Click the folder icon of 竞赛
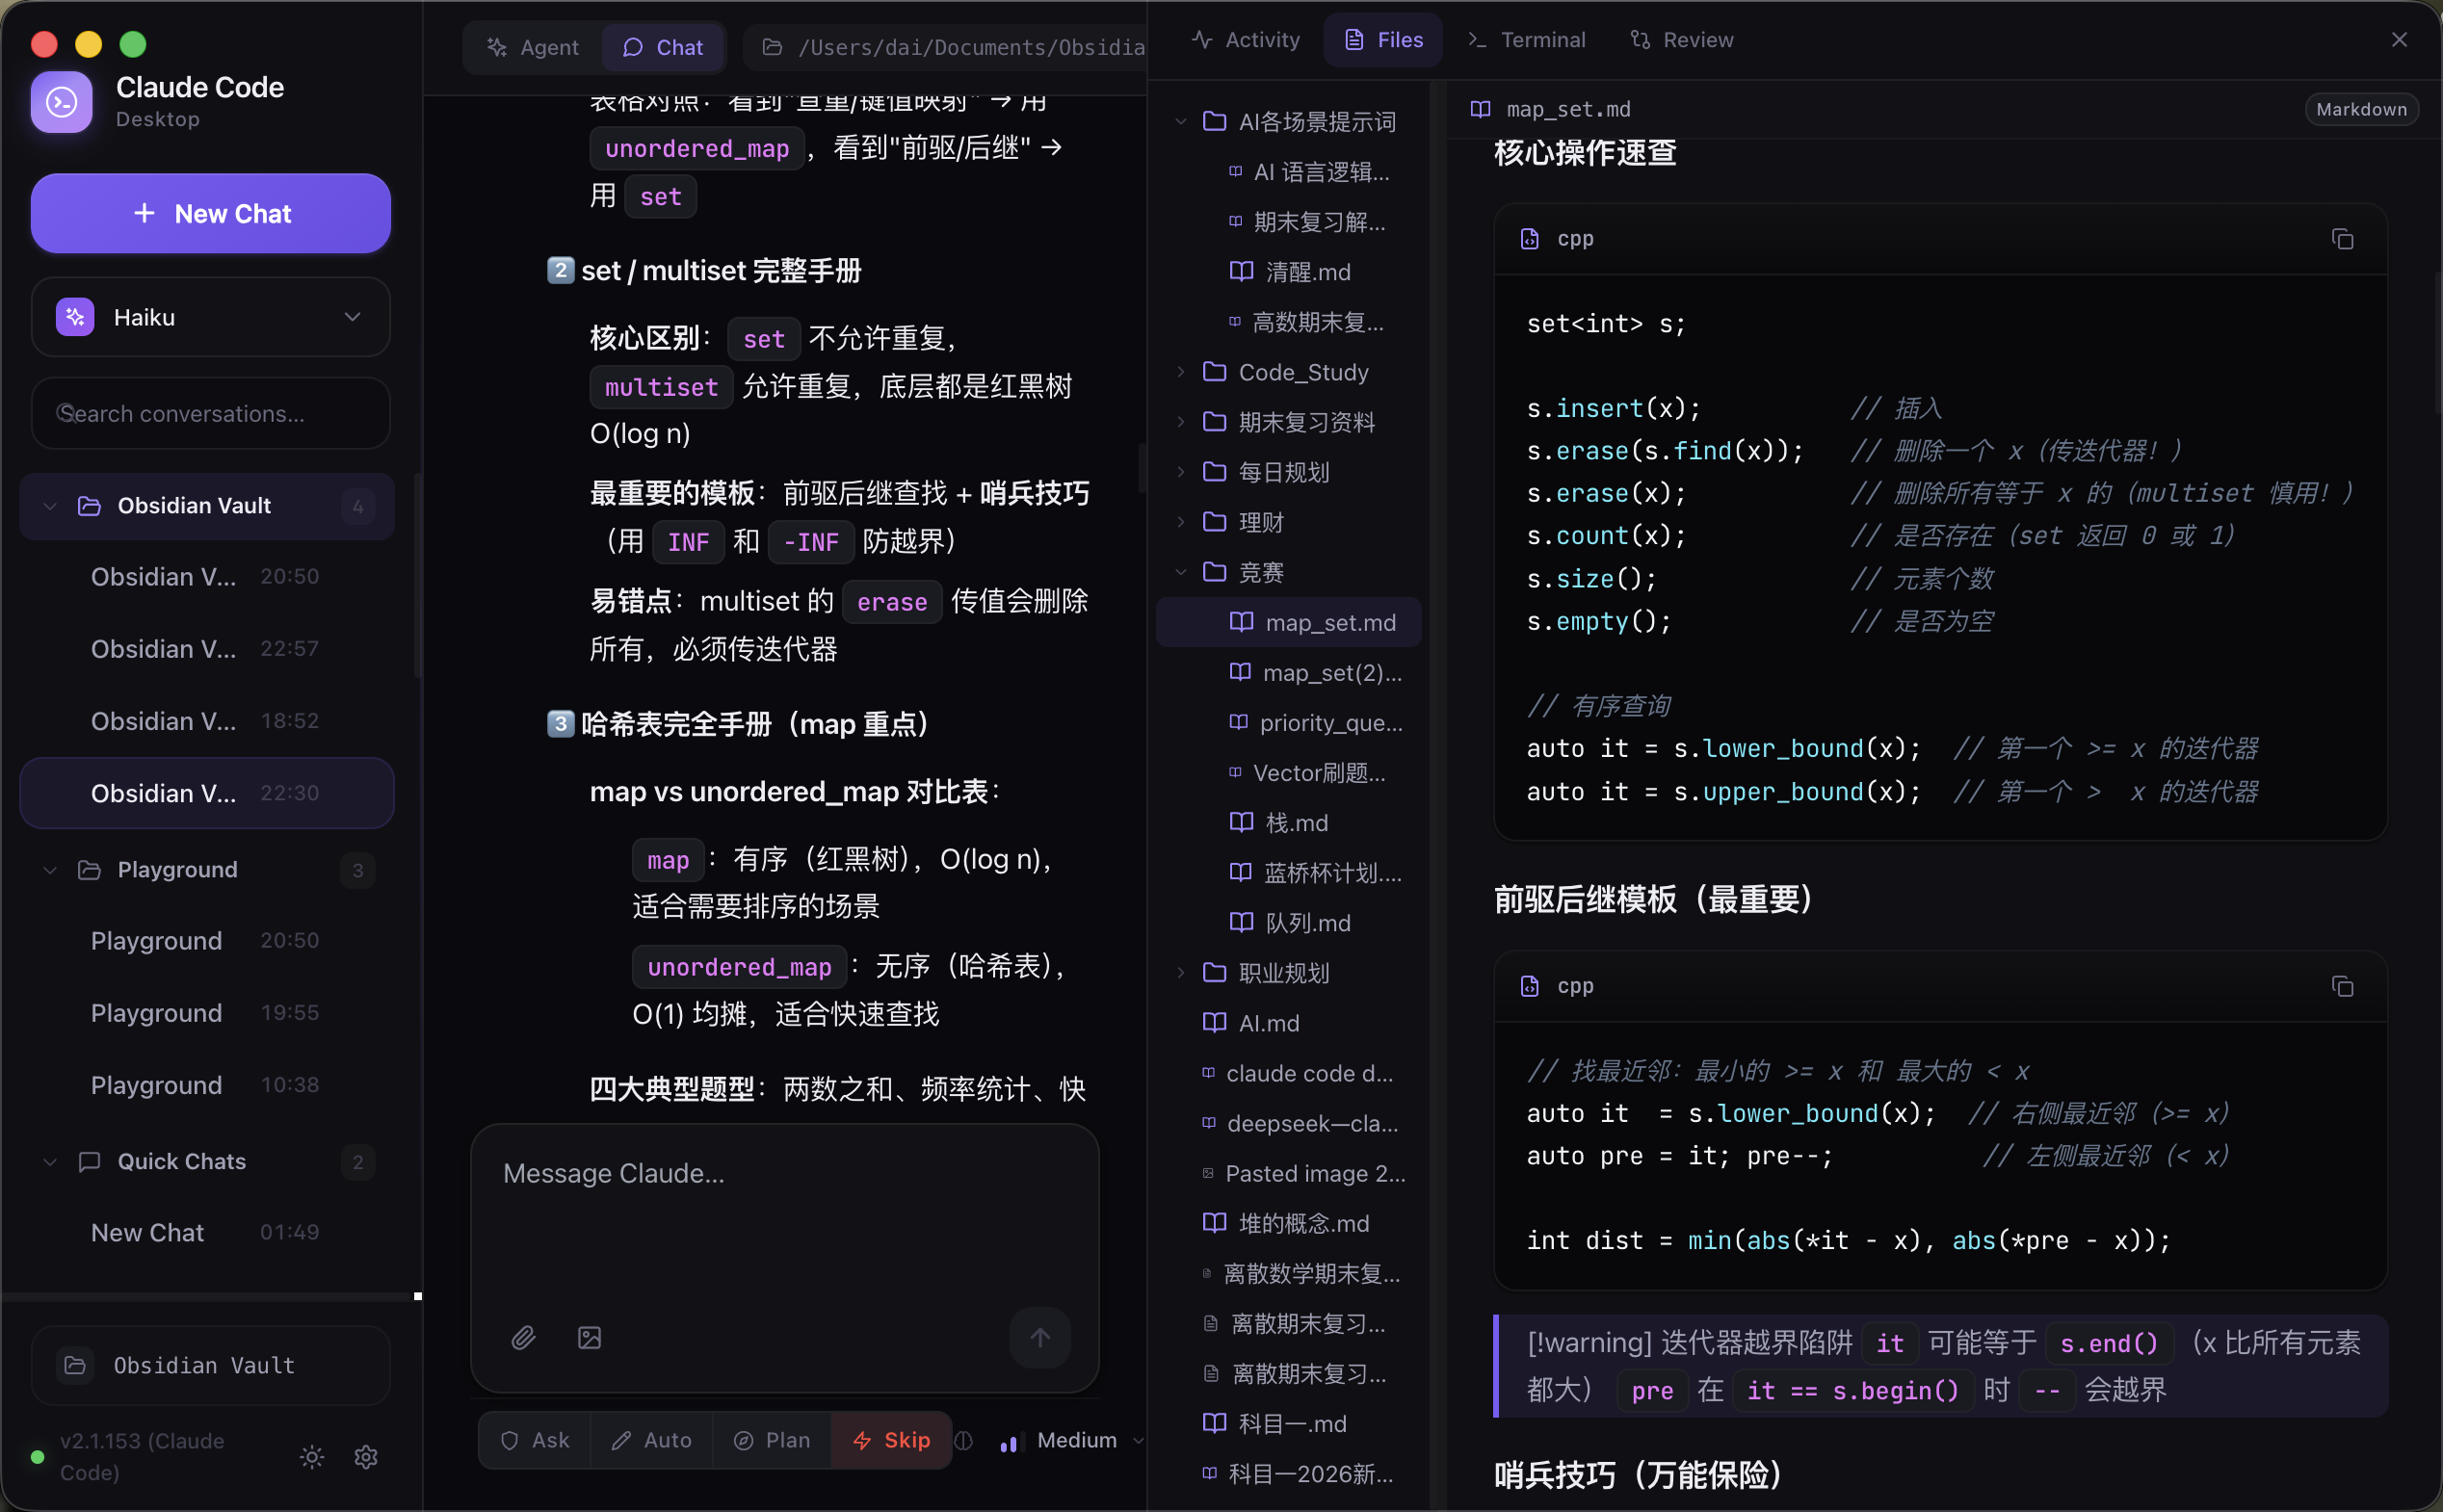 1214,572
